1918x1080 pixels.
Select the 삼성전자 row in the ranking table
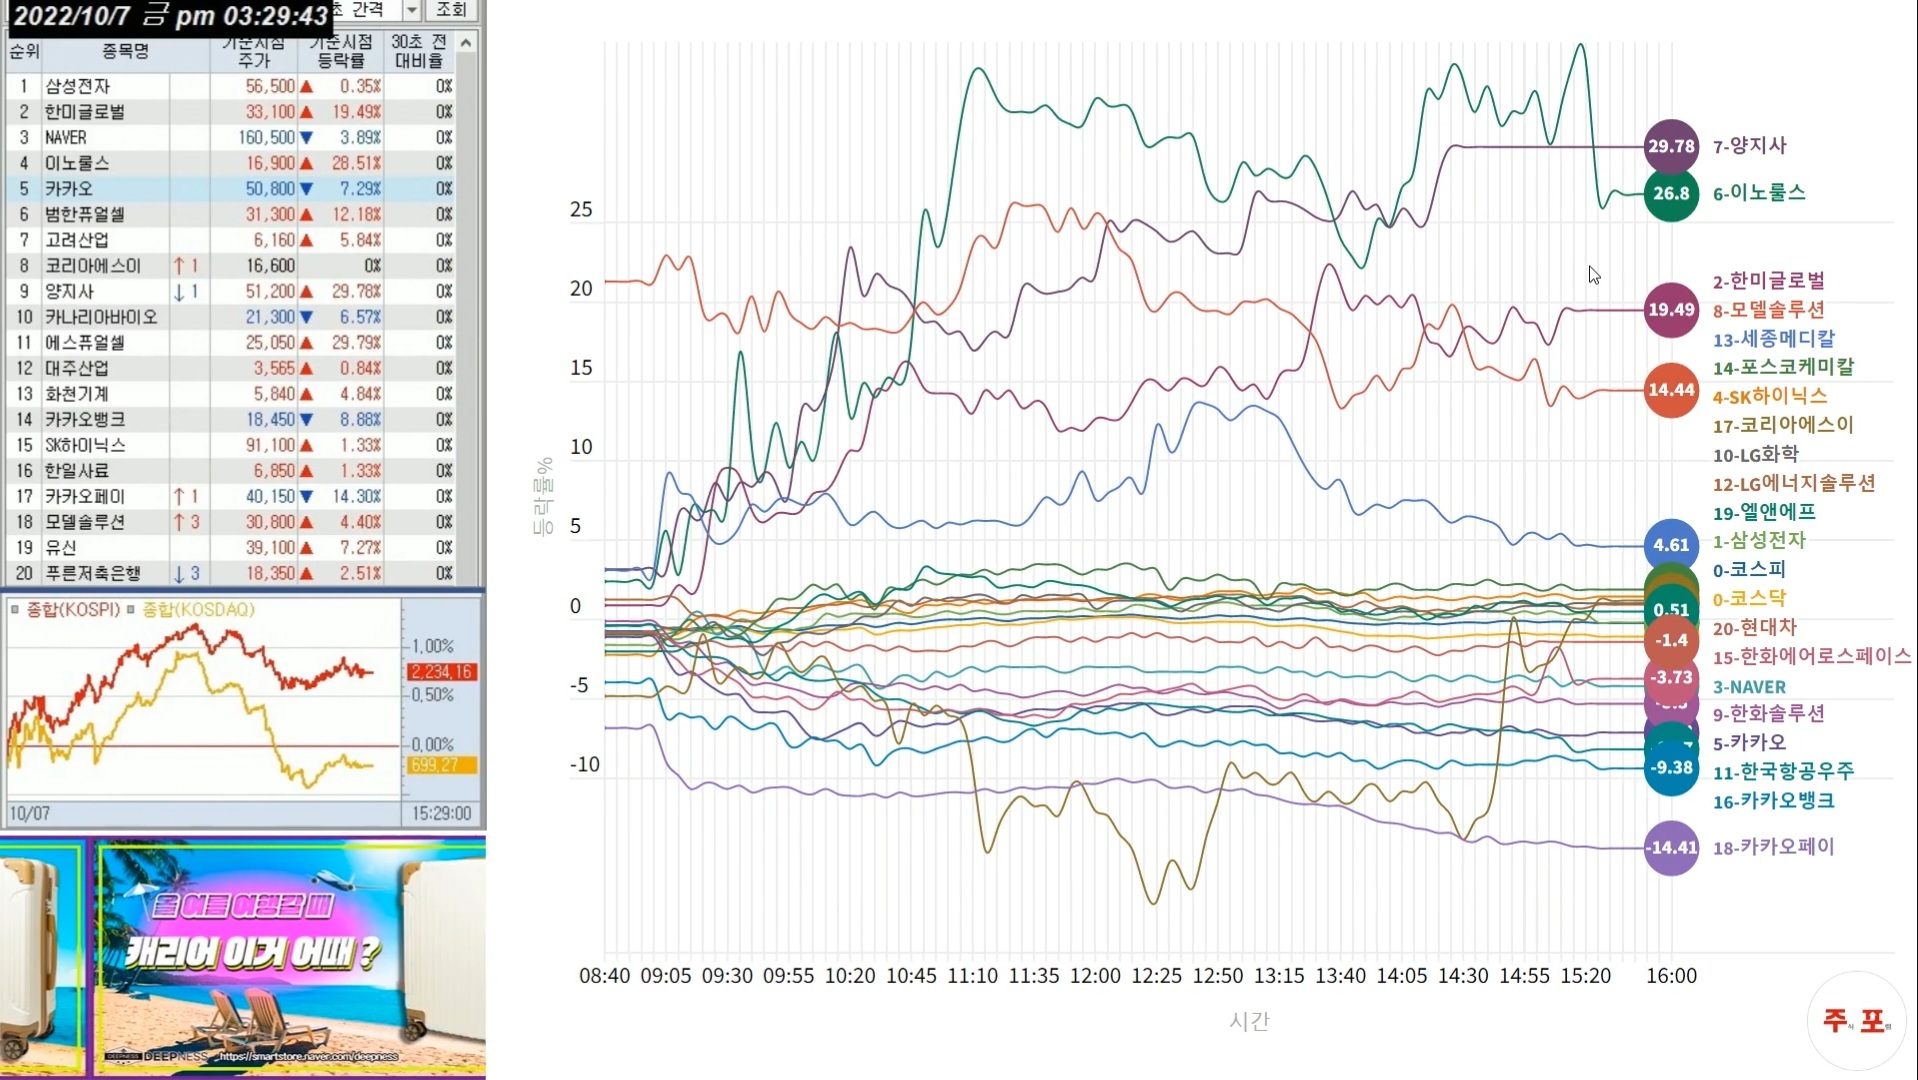pyautogui.click(x=231, y=86)
